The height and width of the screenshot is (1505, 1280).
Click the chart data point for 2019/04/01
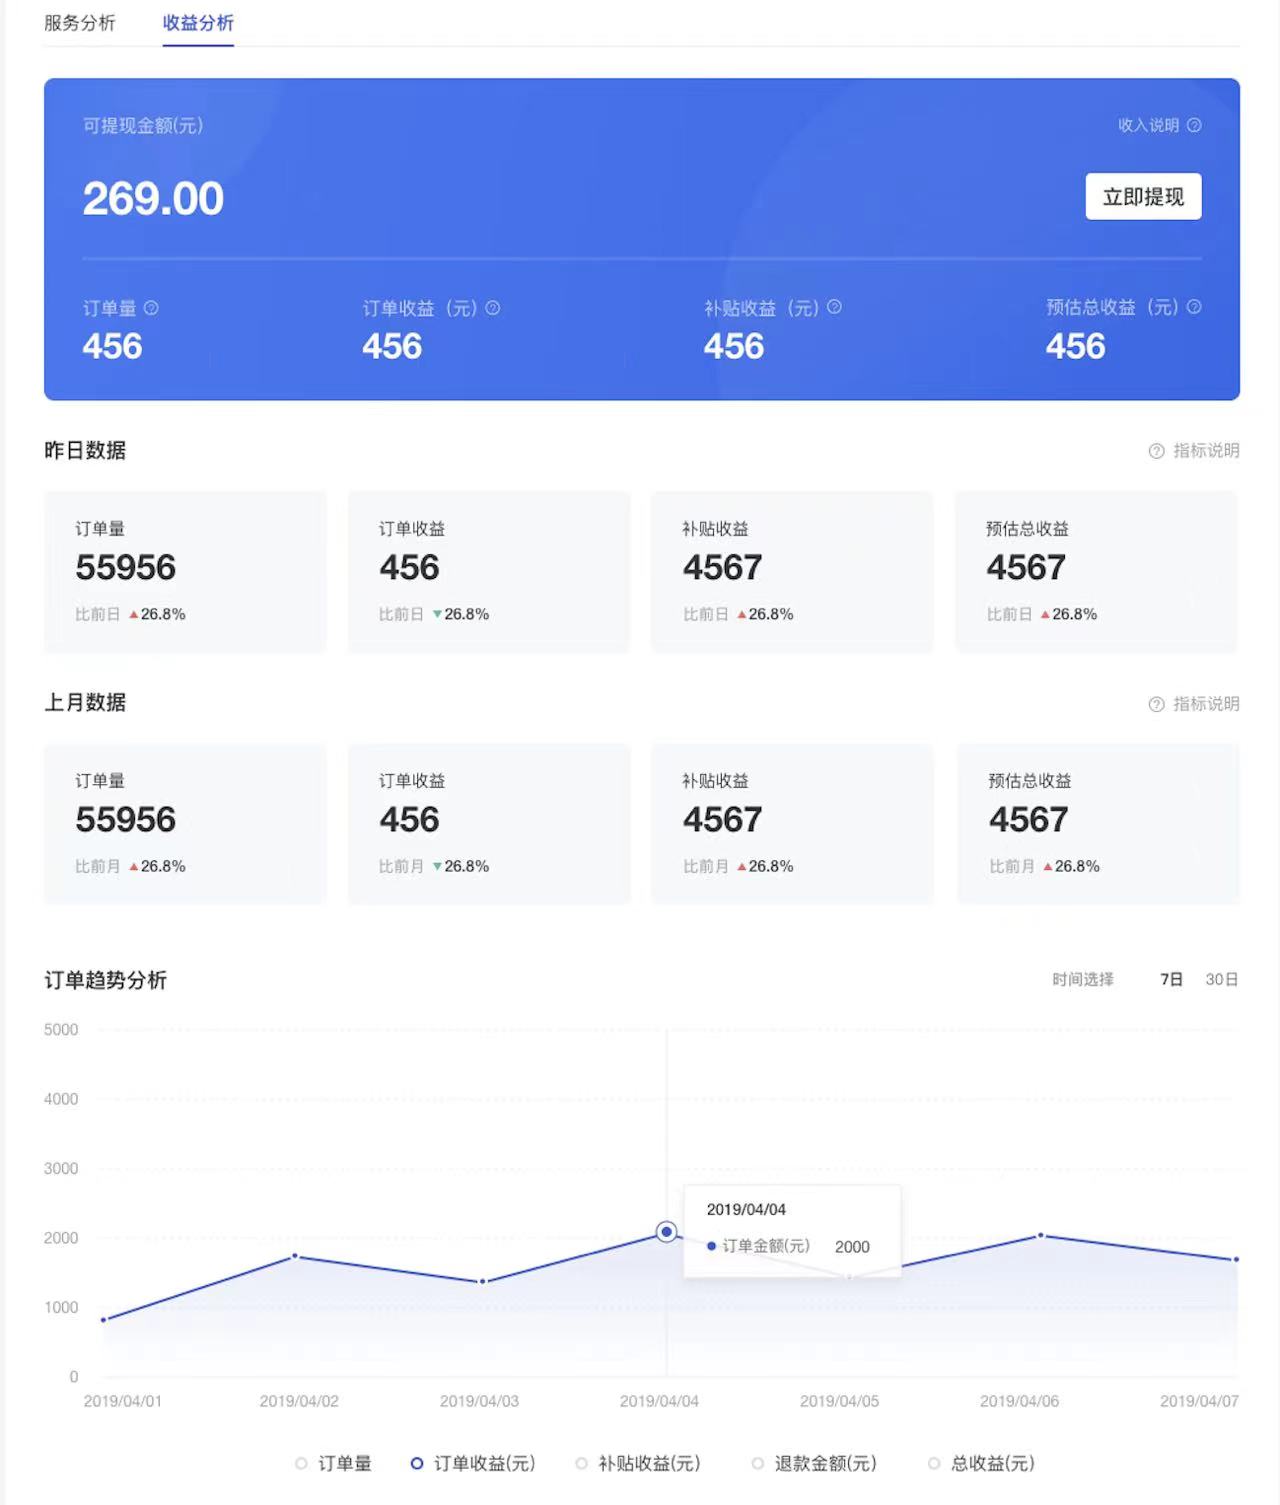[104, 1320]
